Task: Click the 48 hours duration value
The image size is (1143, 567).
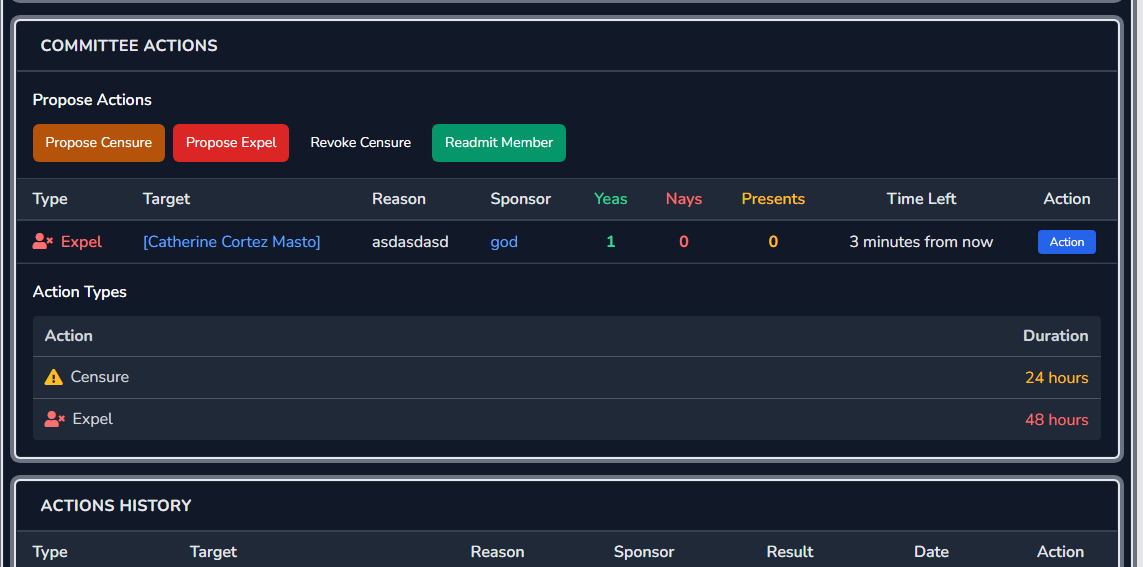Action: tap(1056, 420)
